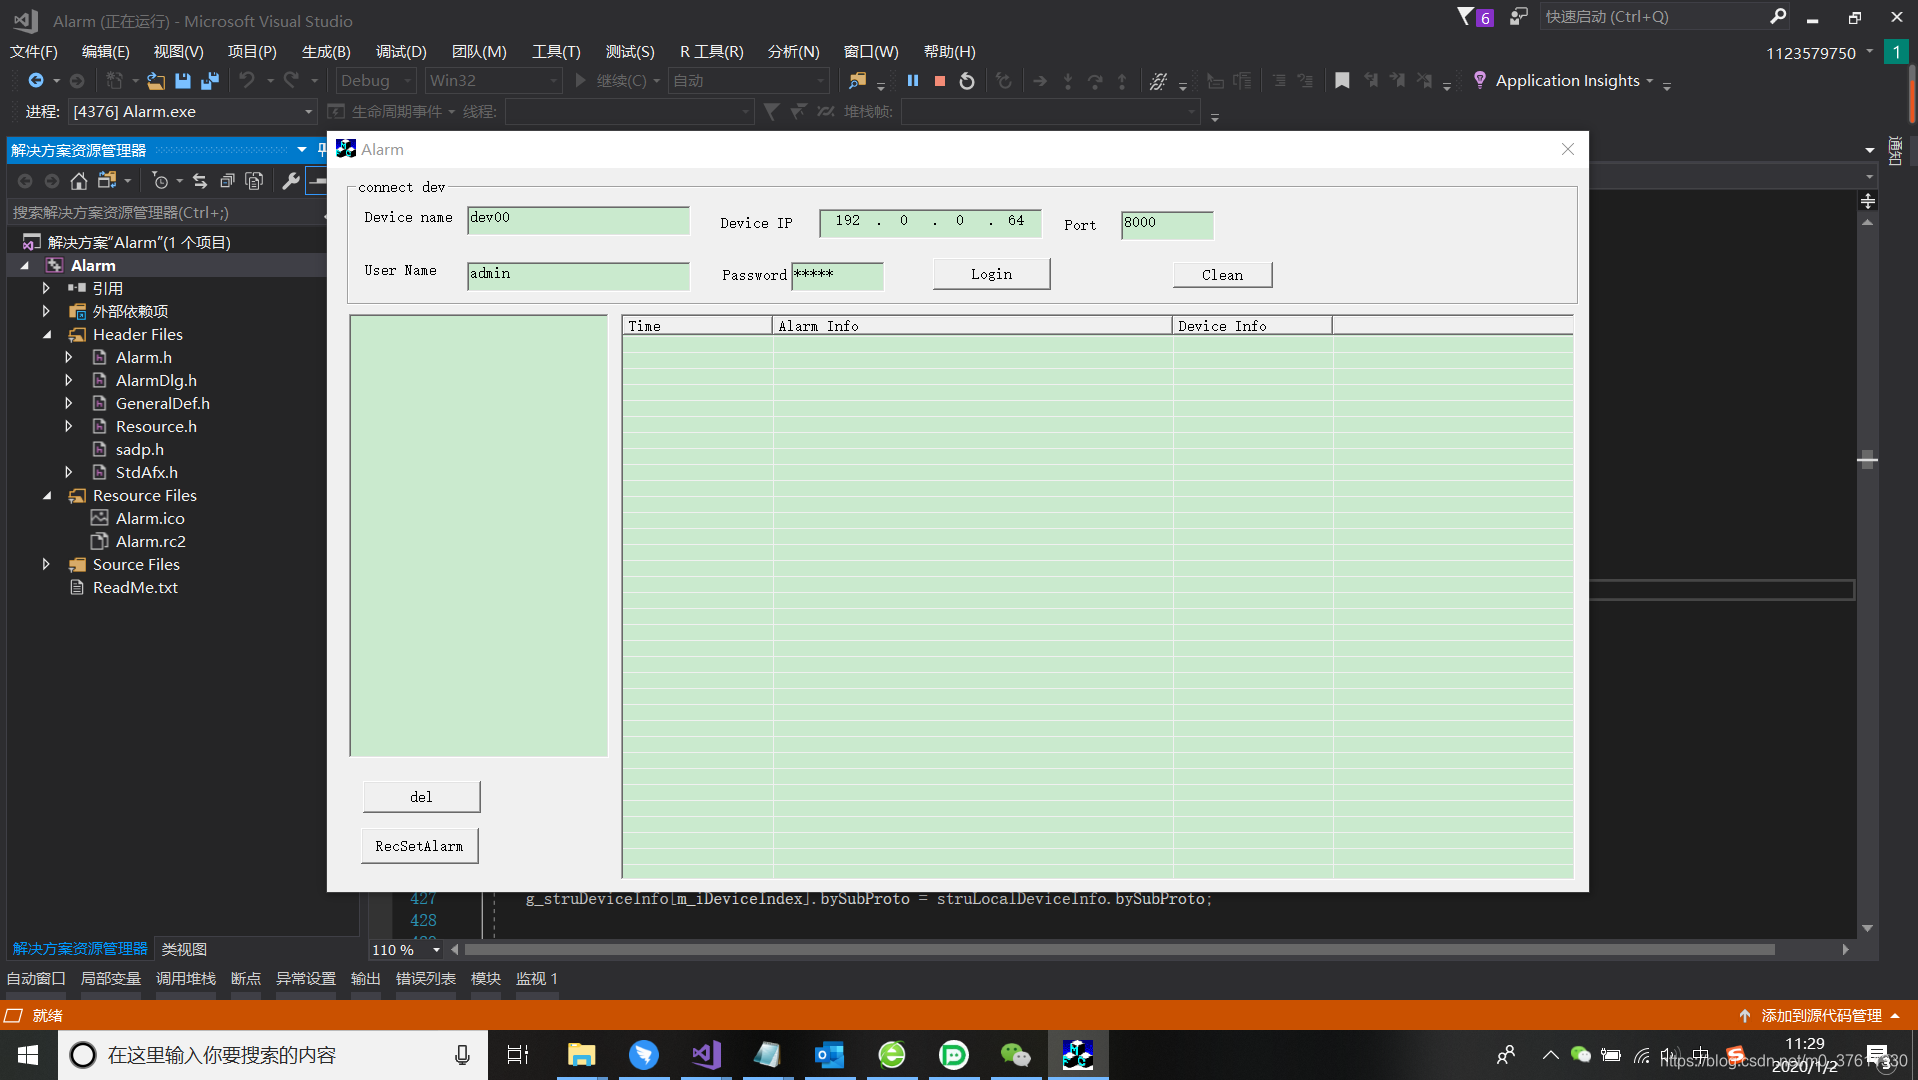Click the Login button in the Alarm dialog
Viewport: 1918px width, 1080px height.
[x=991, y=274]
